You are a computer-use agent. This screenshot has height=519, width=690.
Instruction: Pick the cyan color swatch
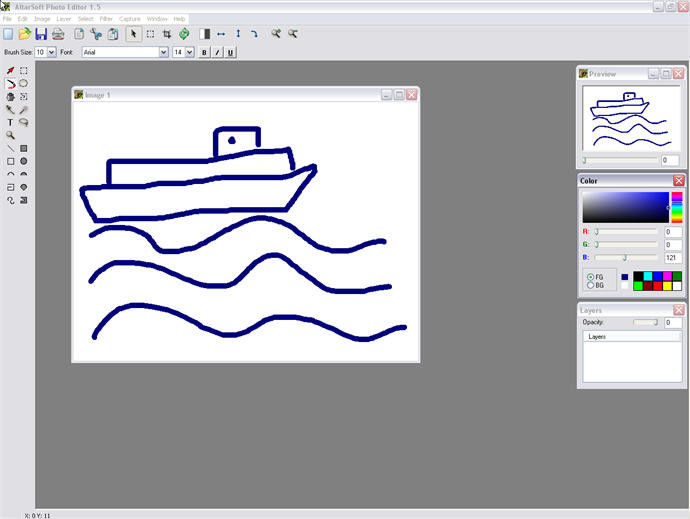[x=648, y=276]
